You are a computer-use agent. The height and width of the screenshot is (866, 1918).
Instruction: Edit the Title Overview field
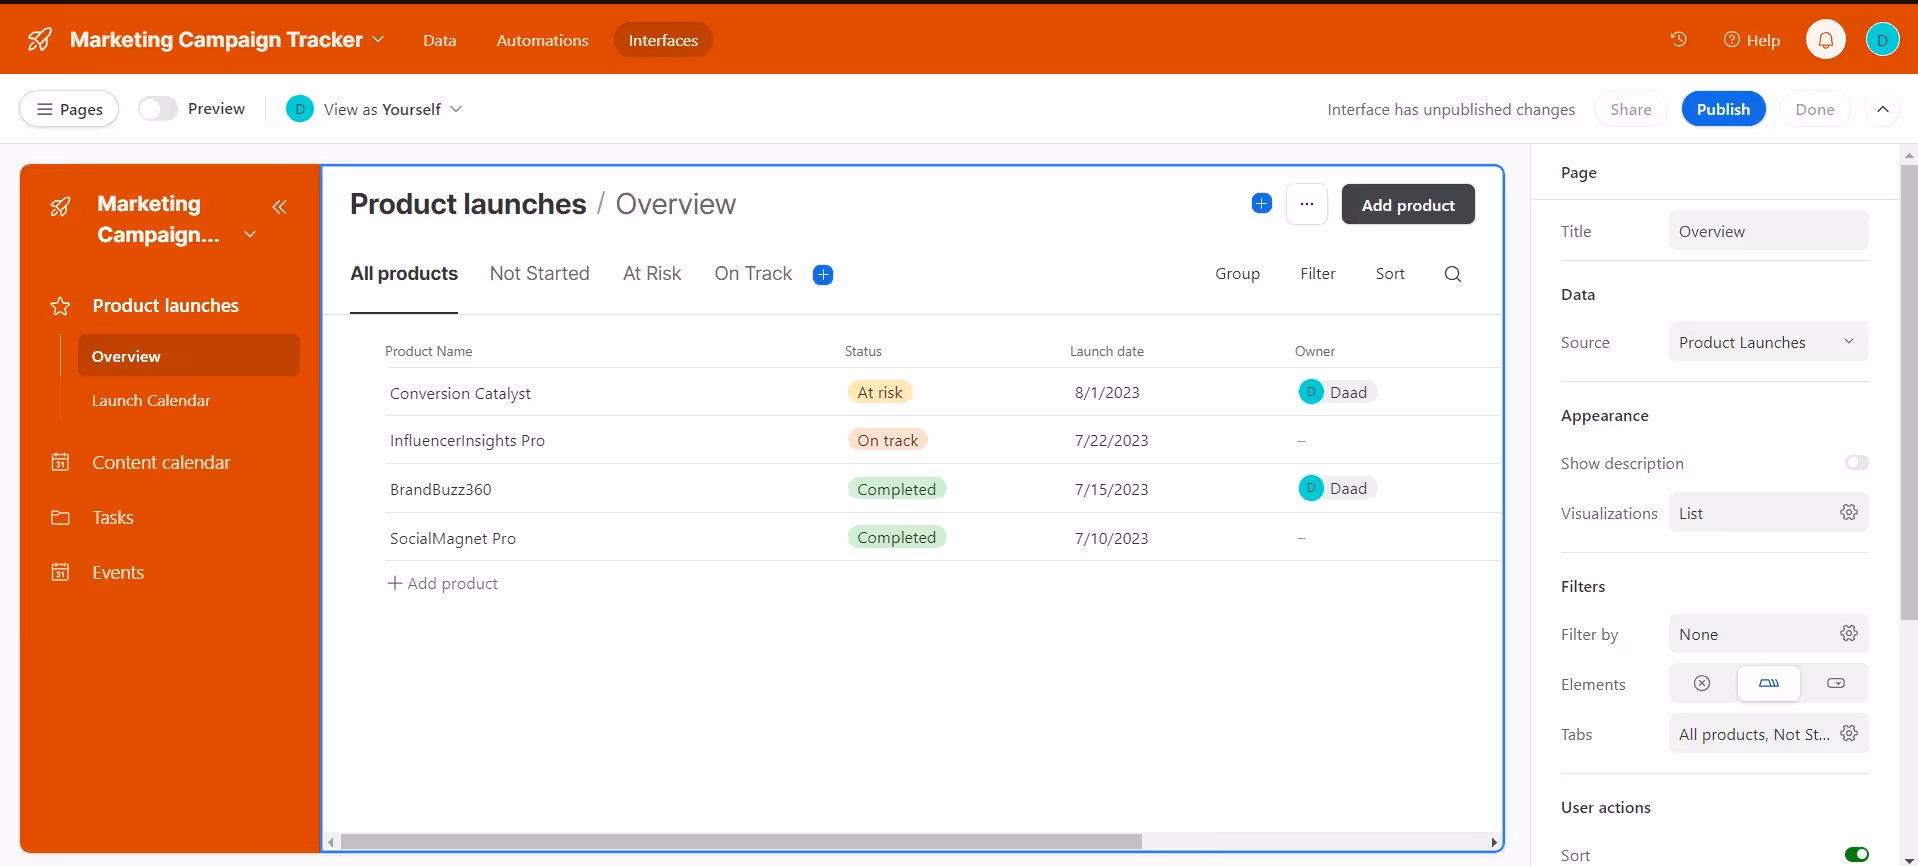[x=1768, y=231]
